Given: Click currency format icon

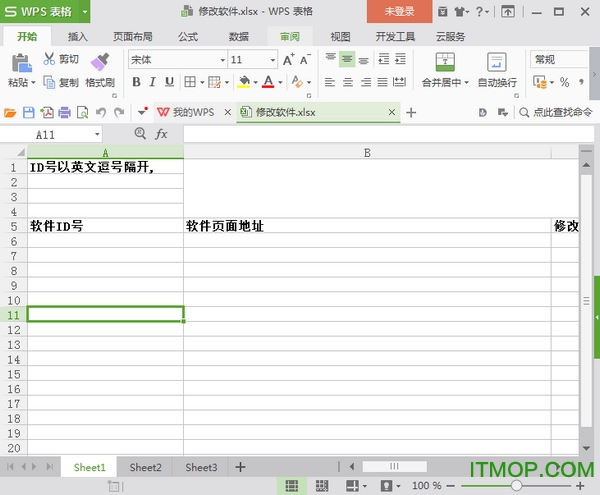Looking at the screenshot, I should 540,81.
